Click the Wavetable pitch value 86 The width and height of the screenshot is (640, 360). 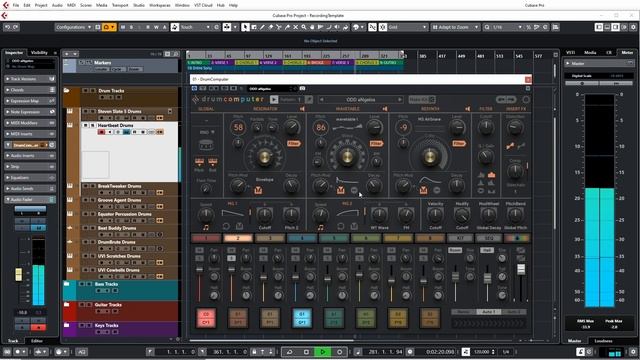tap(321, 127)
